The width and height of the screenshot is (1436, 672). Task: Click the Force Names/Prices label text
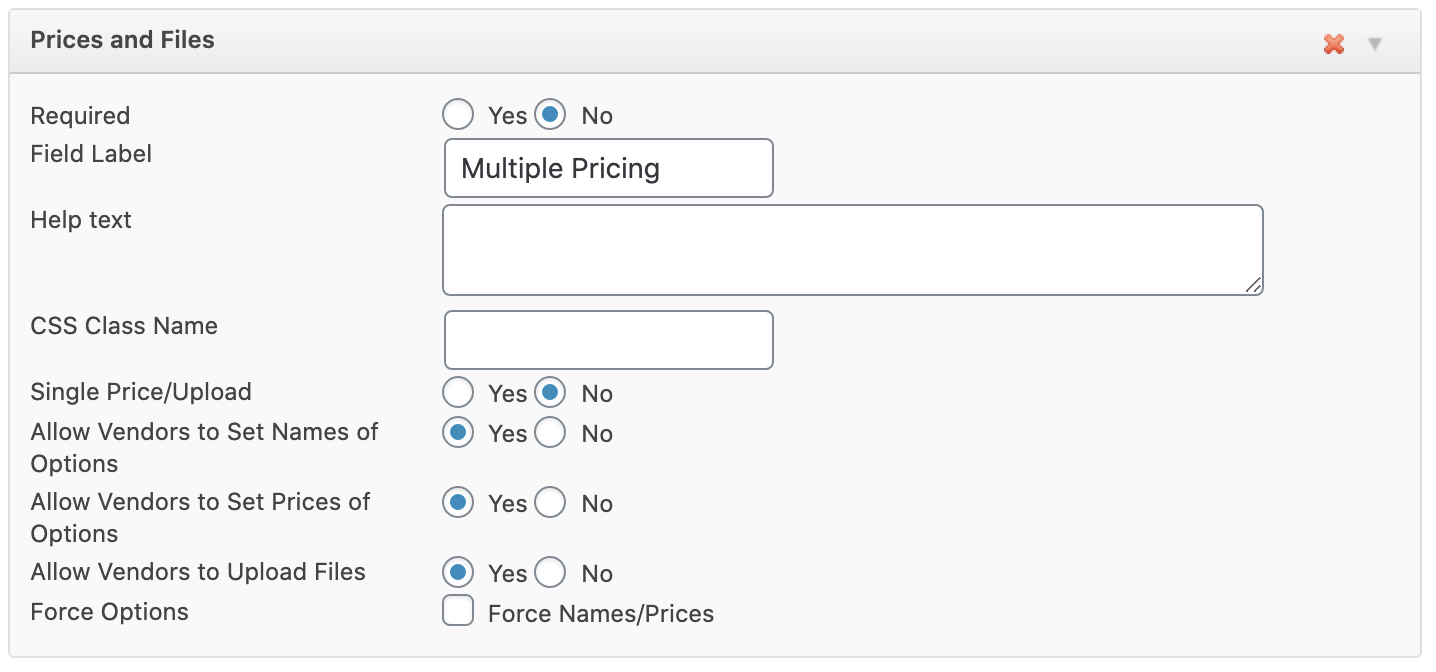[600, 614]
